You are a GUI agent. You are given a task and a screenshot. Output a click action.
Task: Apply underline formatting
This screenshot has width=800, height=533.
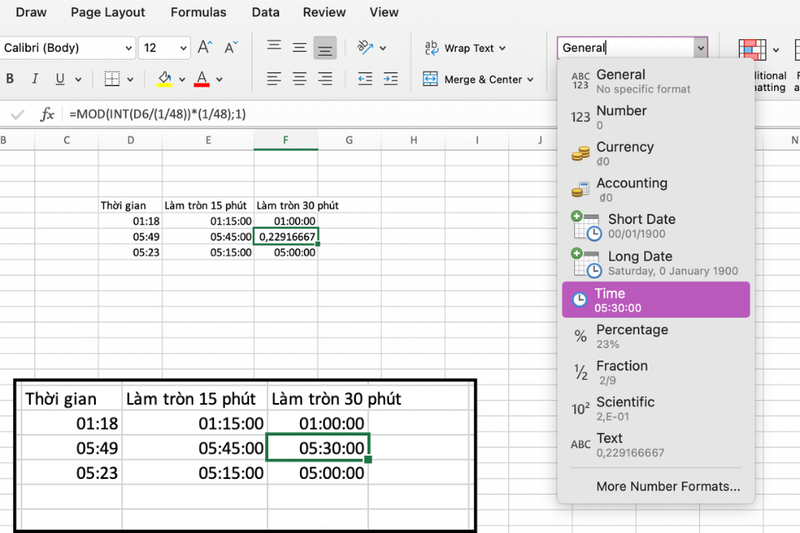(60, 79)
